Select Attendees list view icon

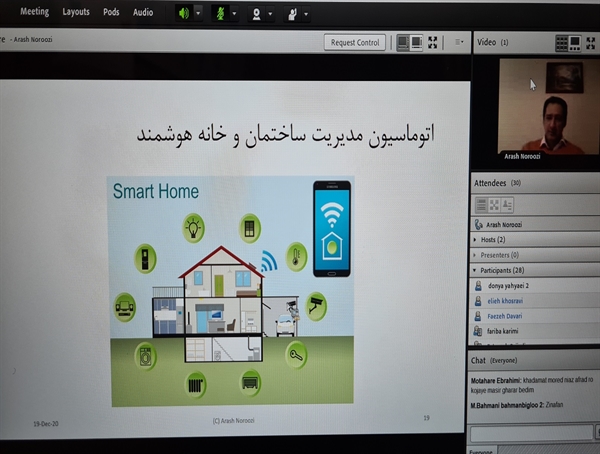[x=481, y=205]
